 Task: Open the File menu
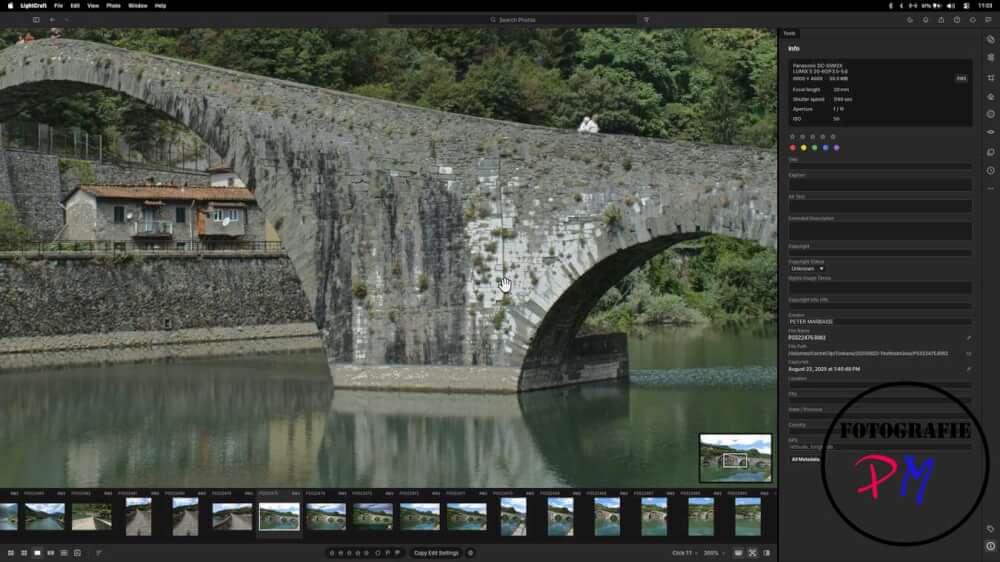click(x=58, y=6)
